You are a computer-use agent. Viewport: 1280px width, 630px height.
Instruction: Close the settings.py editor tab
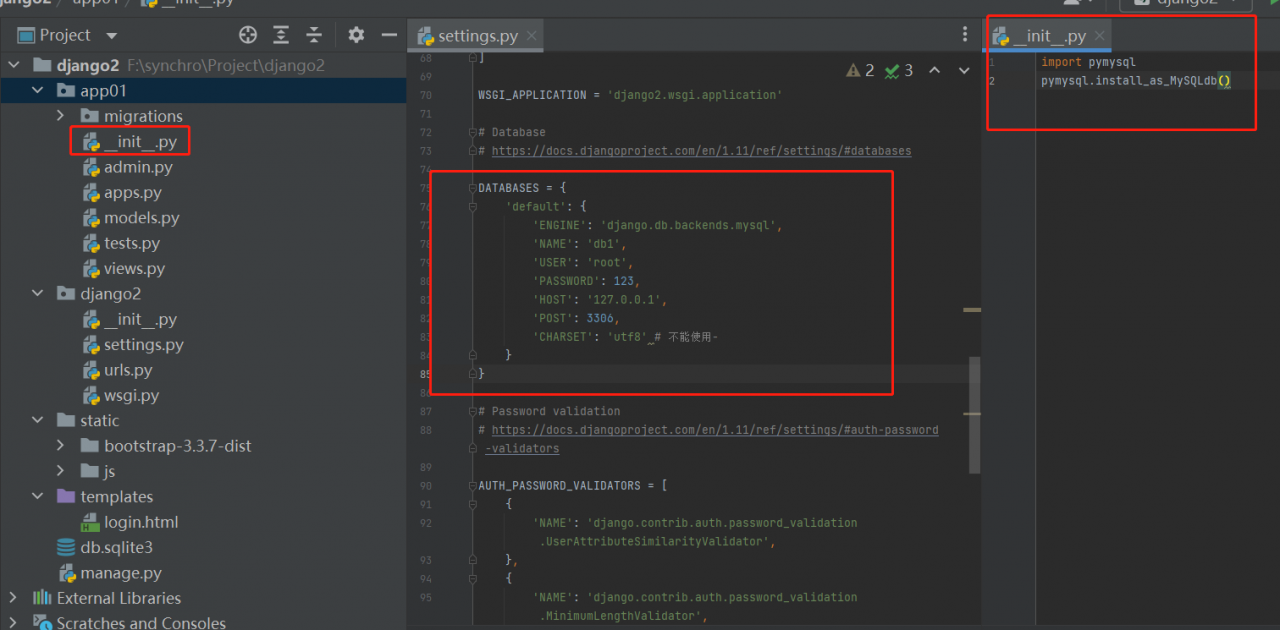pyautogui.click(x=532, y=36)
